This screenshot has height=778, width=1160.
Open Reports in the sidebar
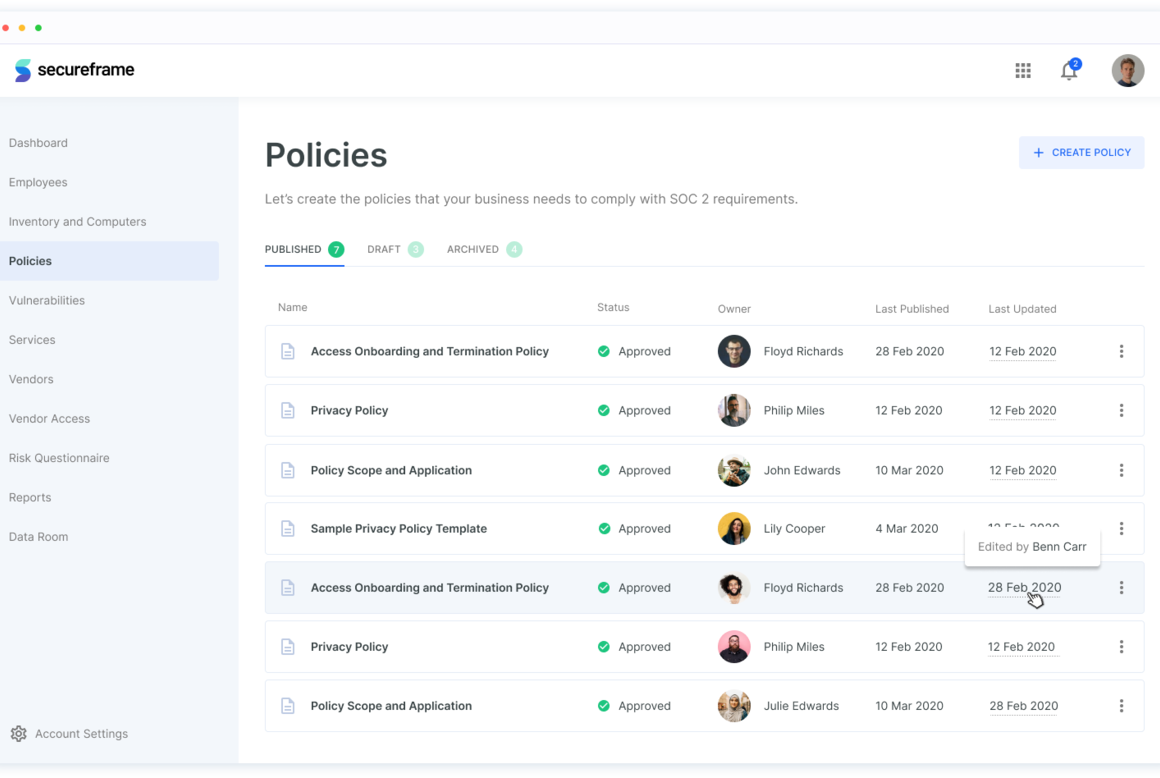pos(30,497)
